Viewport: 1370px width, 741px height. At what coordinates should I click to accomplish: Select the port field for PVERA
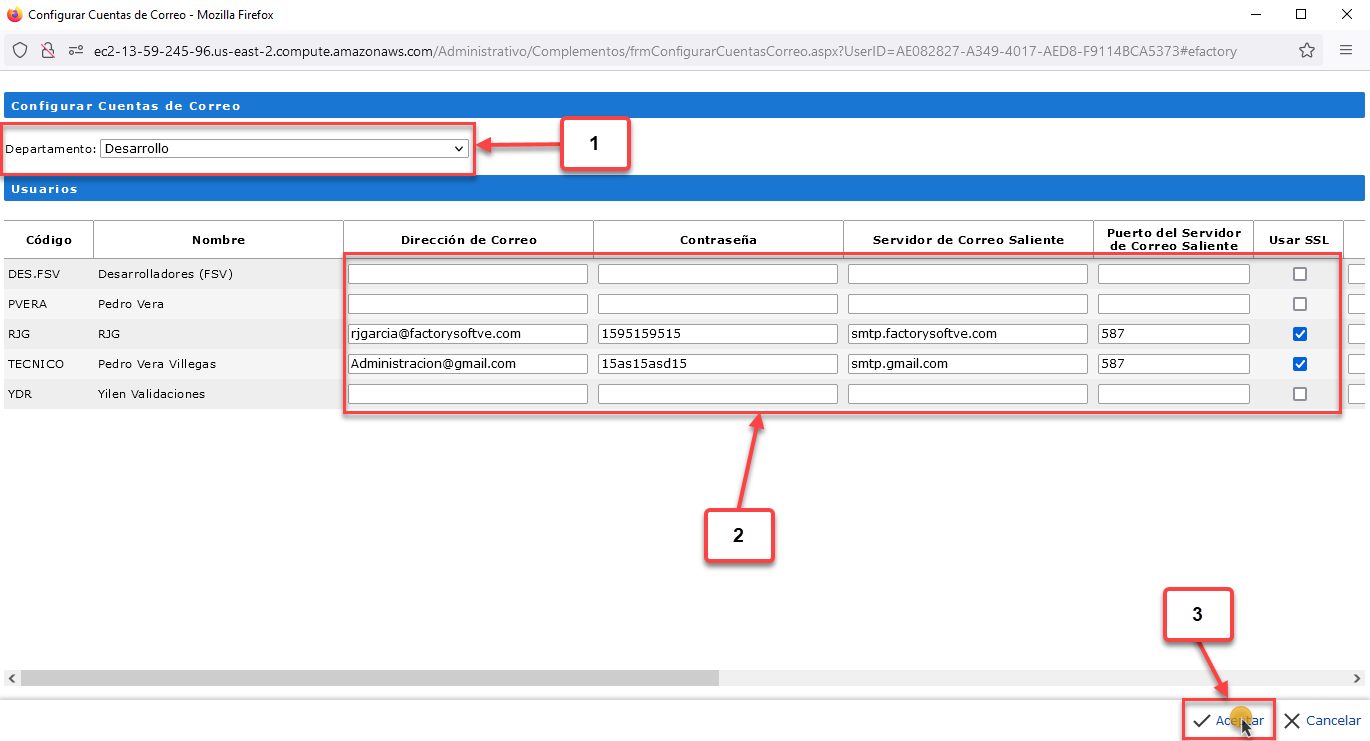tap(1174, 304)
